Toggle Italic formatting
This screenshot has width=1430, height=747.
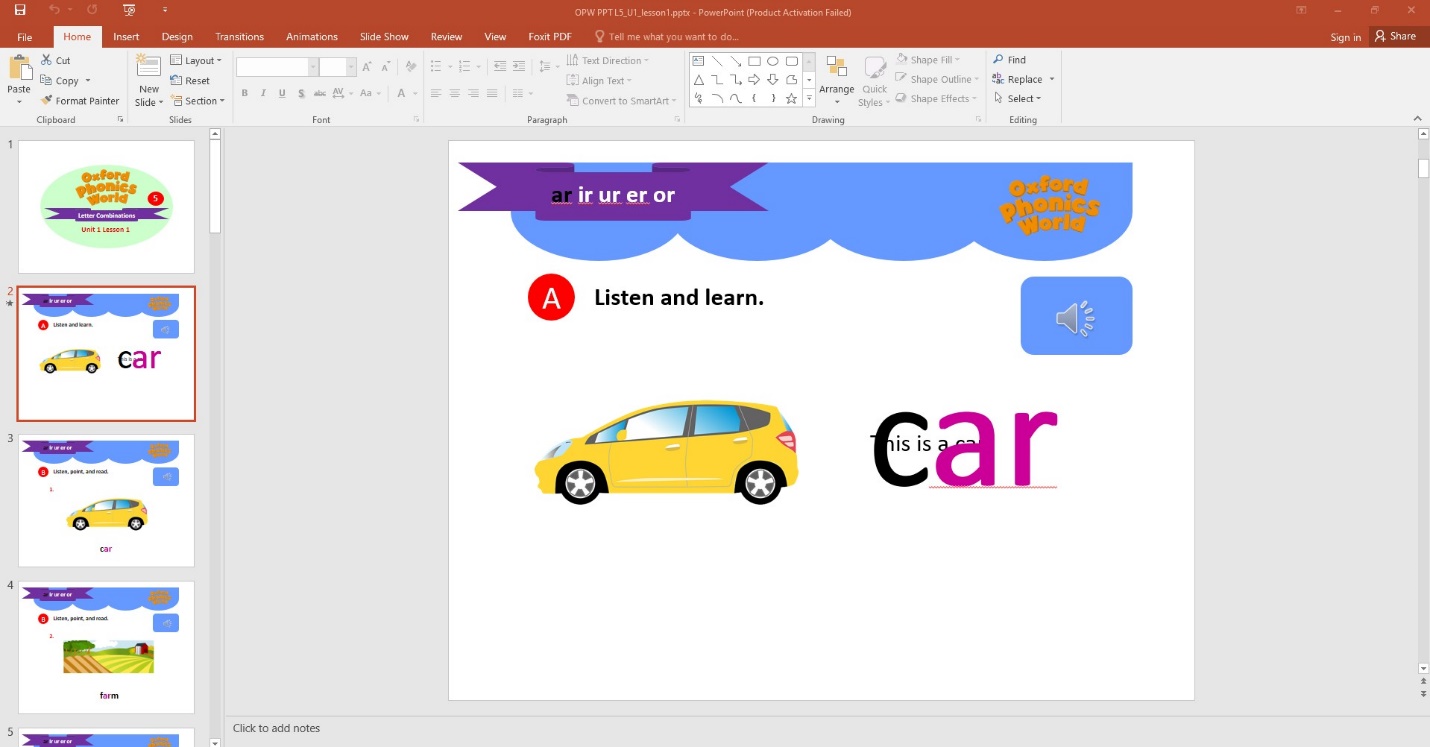coord(263,93)
